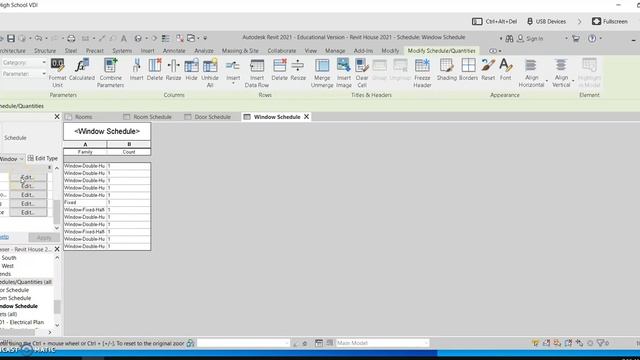Unhide All columns
The width and height of the screenshot is (640, 360).
tap(210, 73)
